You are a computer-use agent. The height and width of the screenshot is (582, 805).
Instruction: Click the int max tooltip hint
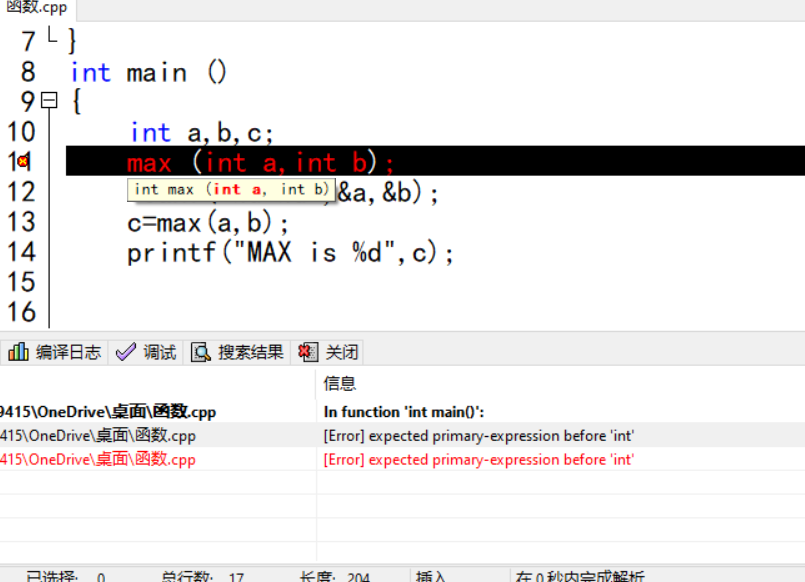click(232, 190)
